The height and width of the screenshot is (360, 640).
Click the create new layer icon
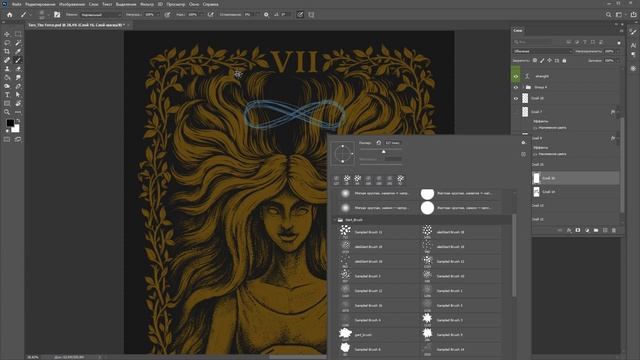tap(605, 230)
